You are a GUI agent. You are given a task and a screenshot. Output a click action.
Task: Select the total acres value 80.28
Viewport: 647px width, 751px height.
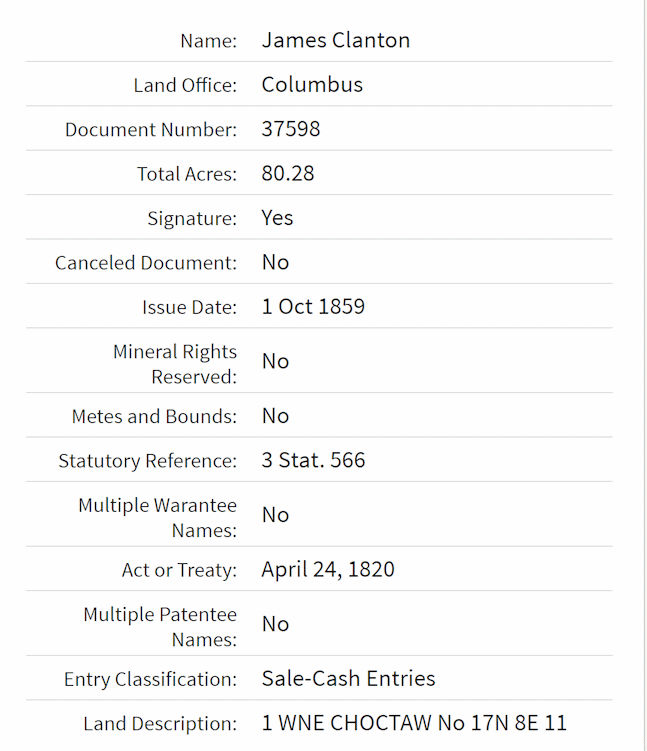(288, 173)
